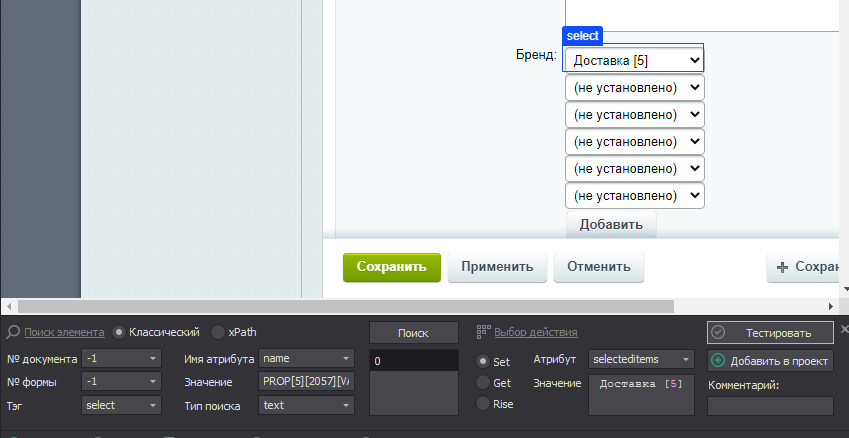This screenshot has width=849, height=438.
Task: Open the № формы dropdown
Action: click(121, 382)
